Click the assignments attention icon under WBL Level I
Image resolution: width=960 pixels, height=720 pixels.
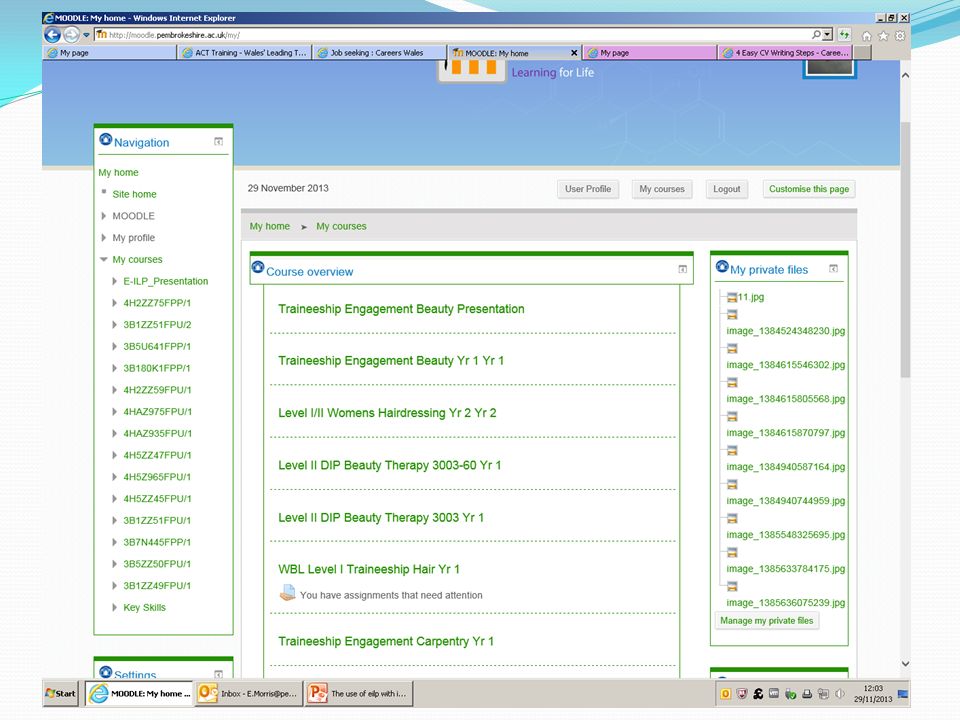click(x=287, y=593)
